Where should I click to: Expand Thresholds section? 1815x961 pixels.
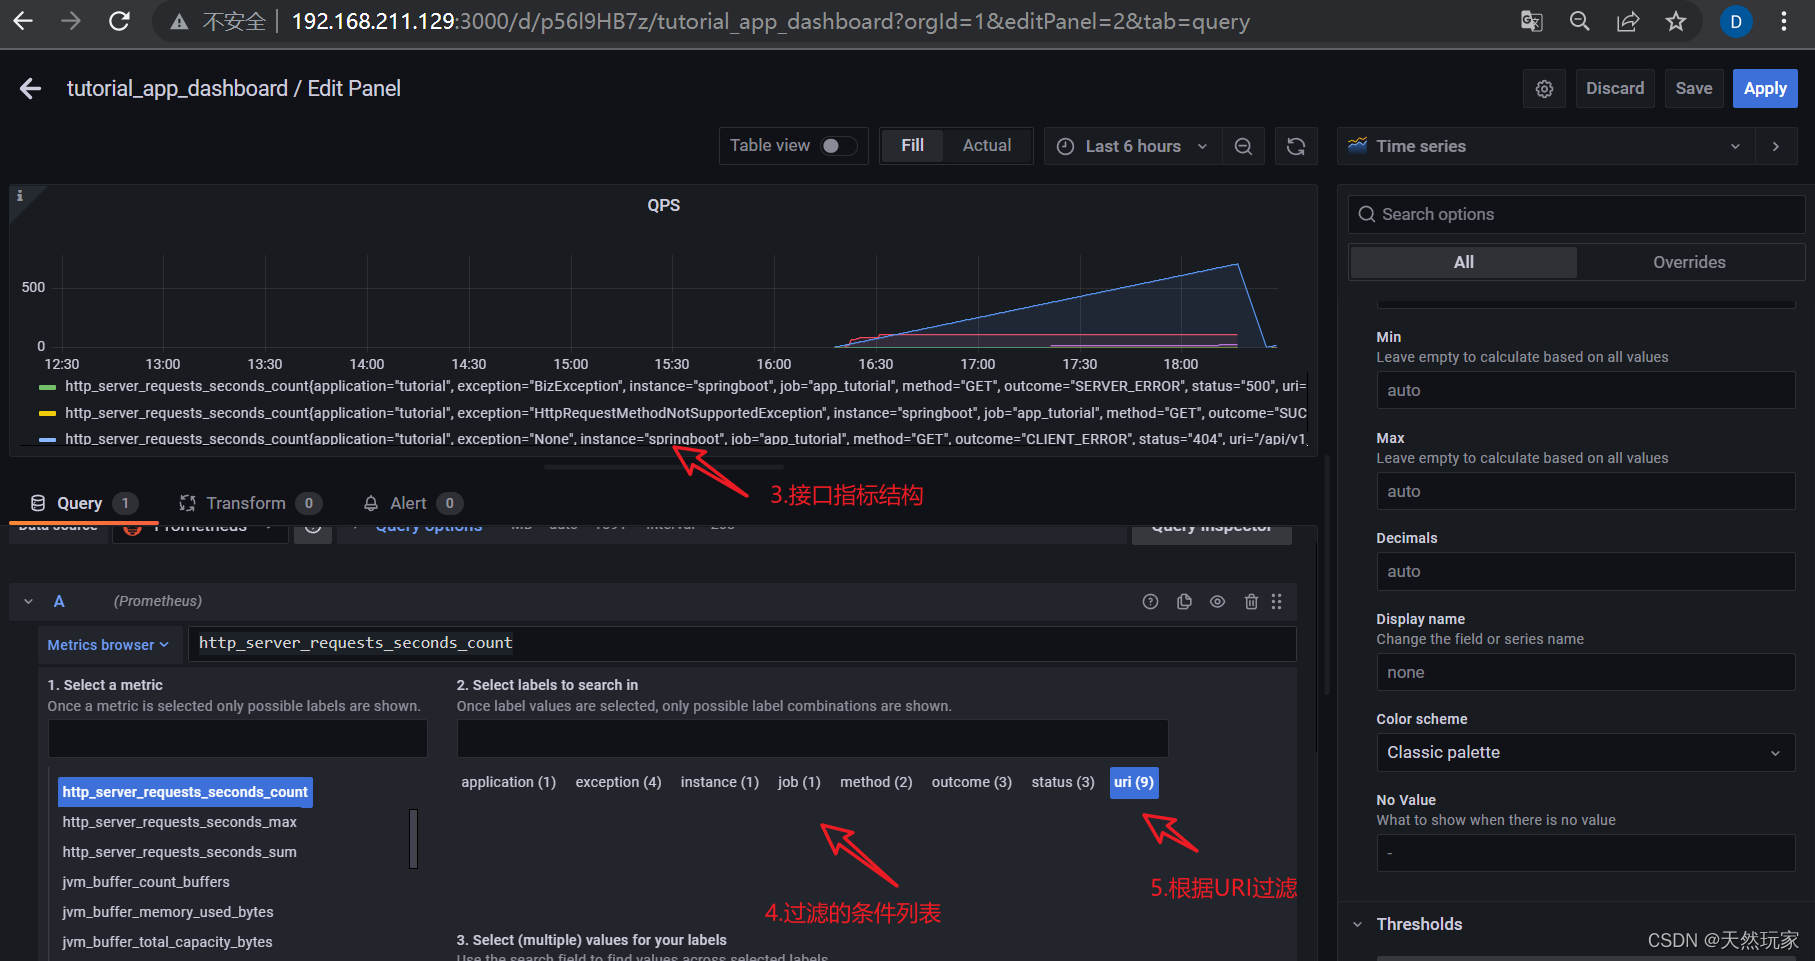[1418, 924]
